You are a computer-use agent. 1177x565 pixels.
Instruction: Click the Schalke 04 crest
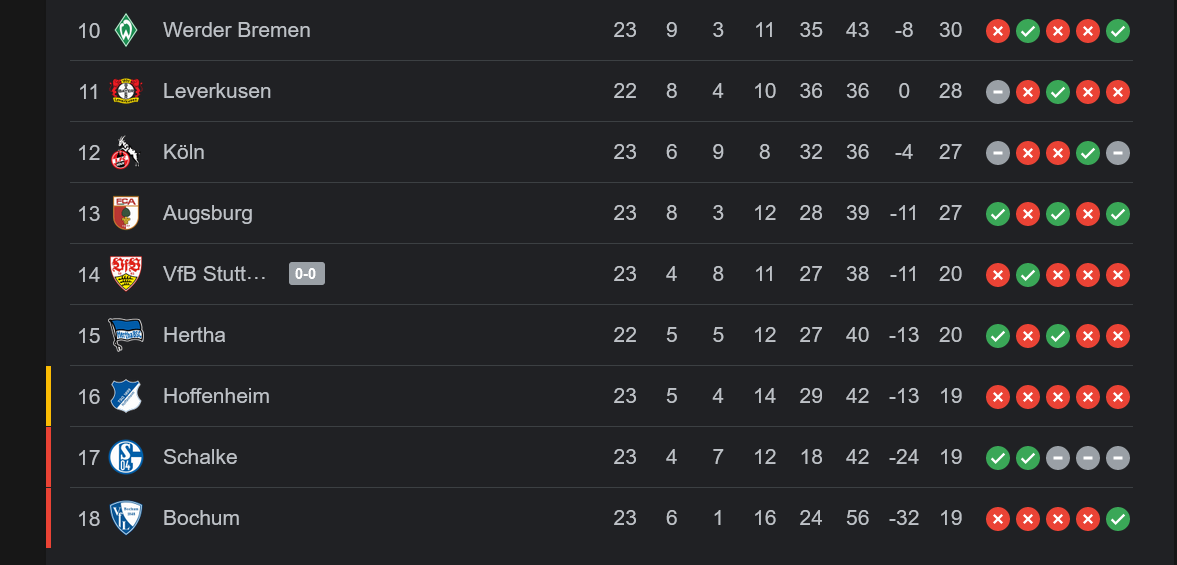(x=125, y=457)
